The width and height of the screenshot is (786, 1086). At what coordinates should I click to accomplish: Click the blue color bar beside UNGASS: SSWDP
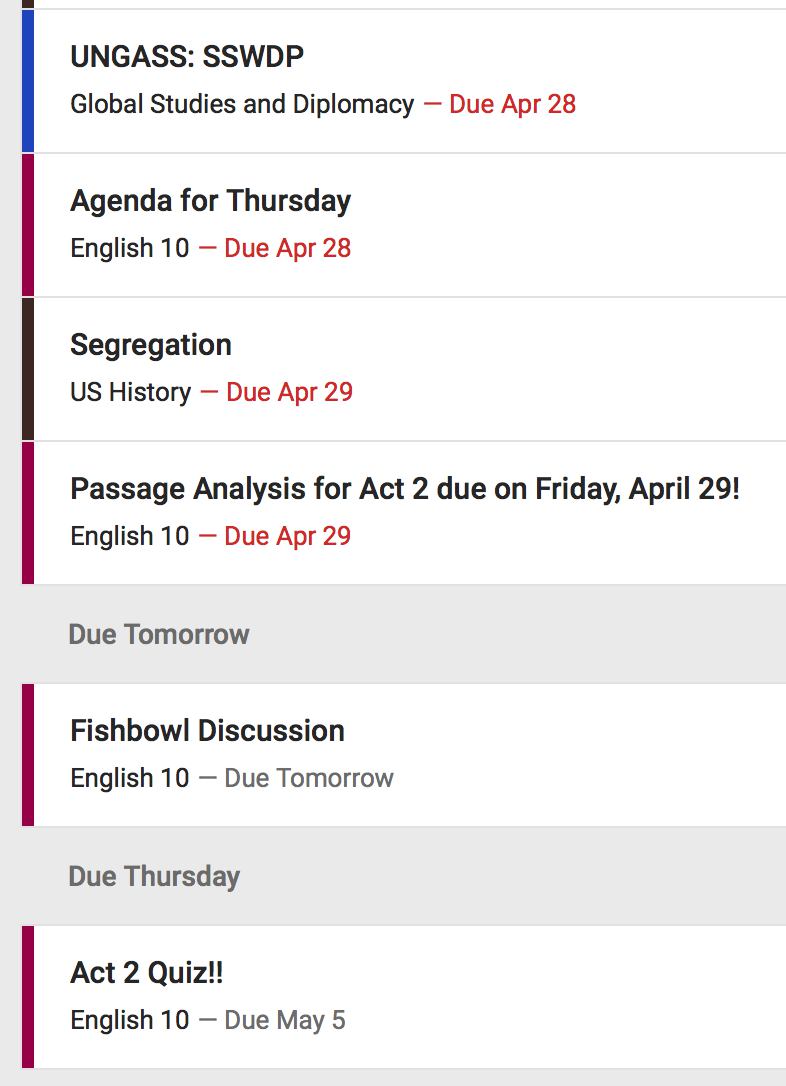tap(28, 81)
